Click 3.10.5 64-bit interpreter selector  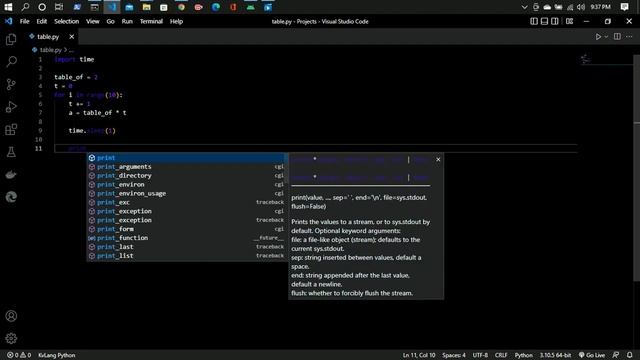[x=556, y=355]
